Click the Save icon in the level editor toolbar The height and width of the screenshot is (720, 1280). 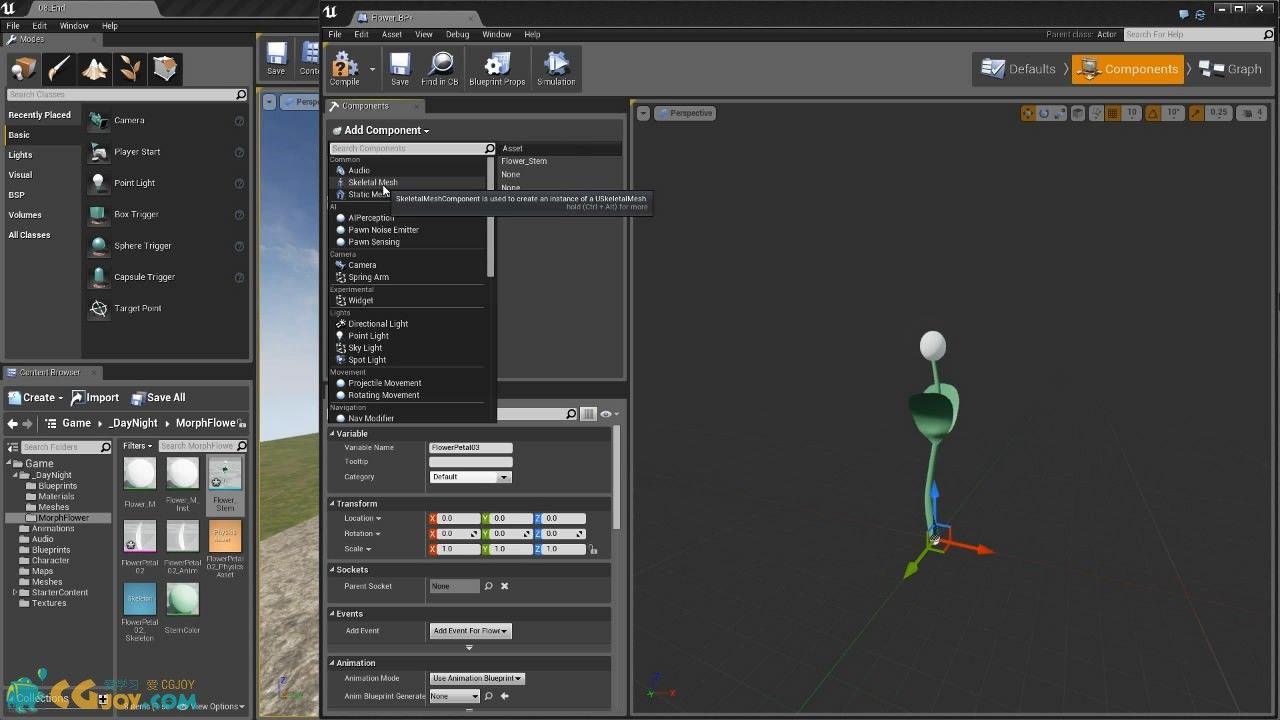click(x=276, y=59)
